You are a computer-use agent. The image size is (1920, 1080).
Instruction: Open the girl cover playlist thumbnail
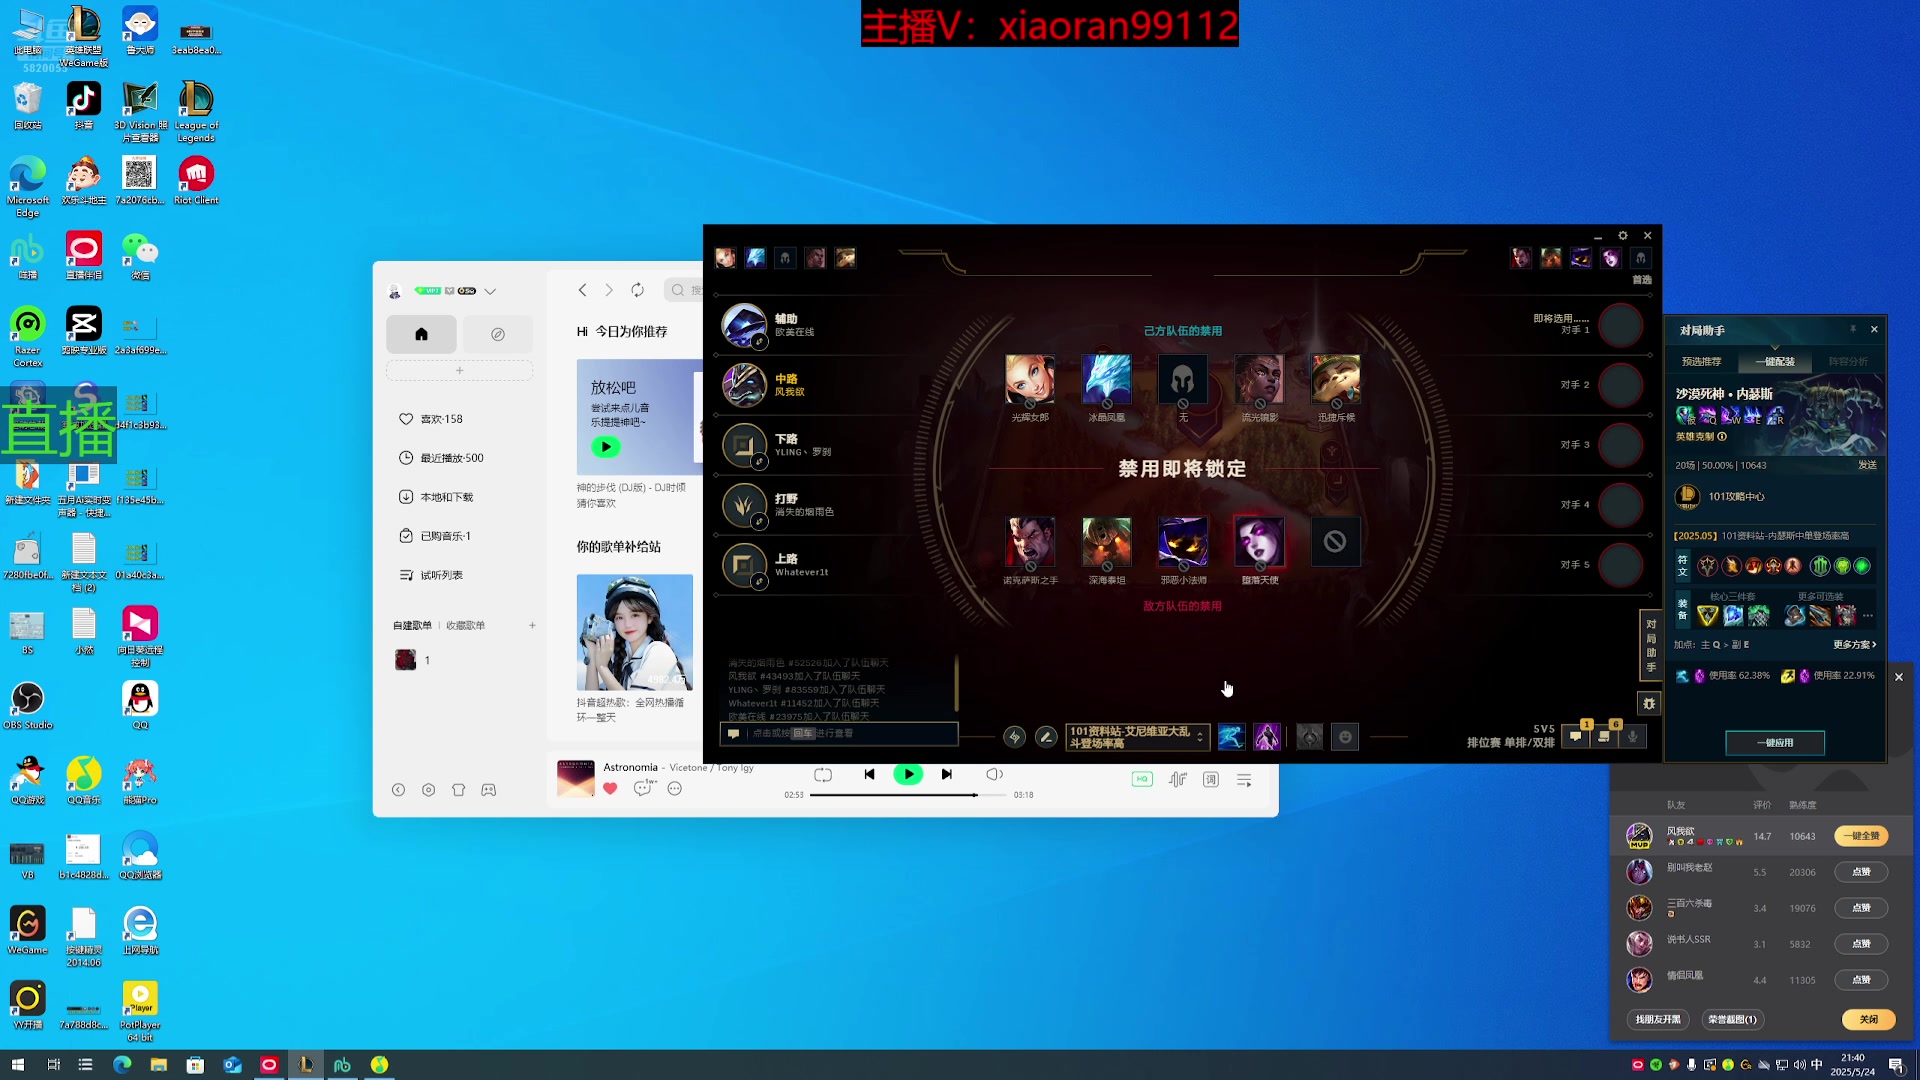(x=634, y=632)
